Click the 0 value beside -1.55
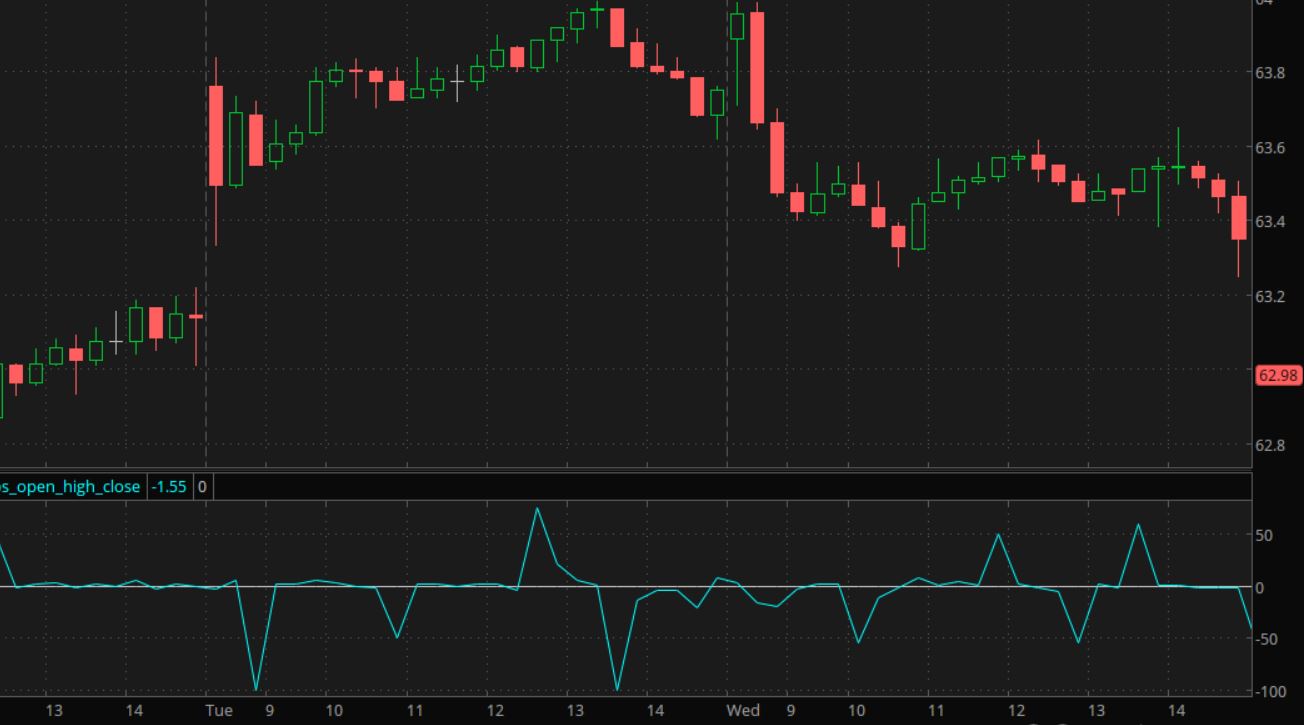This screenshot has width=1304, height=725. click(202, 487)
